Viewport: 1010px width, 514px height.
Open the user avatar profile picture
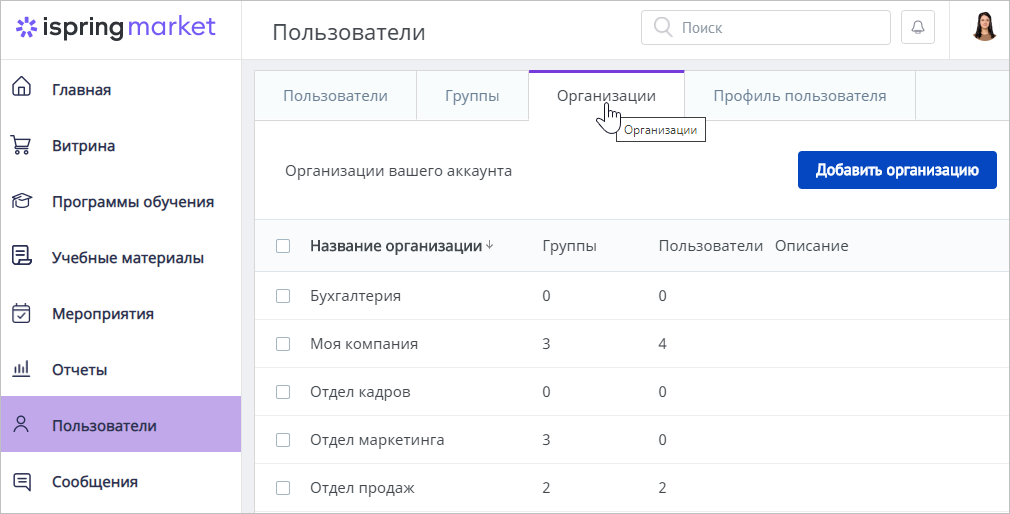[x=984, y=27]
